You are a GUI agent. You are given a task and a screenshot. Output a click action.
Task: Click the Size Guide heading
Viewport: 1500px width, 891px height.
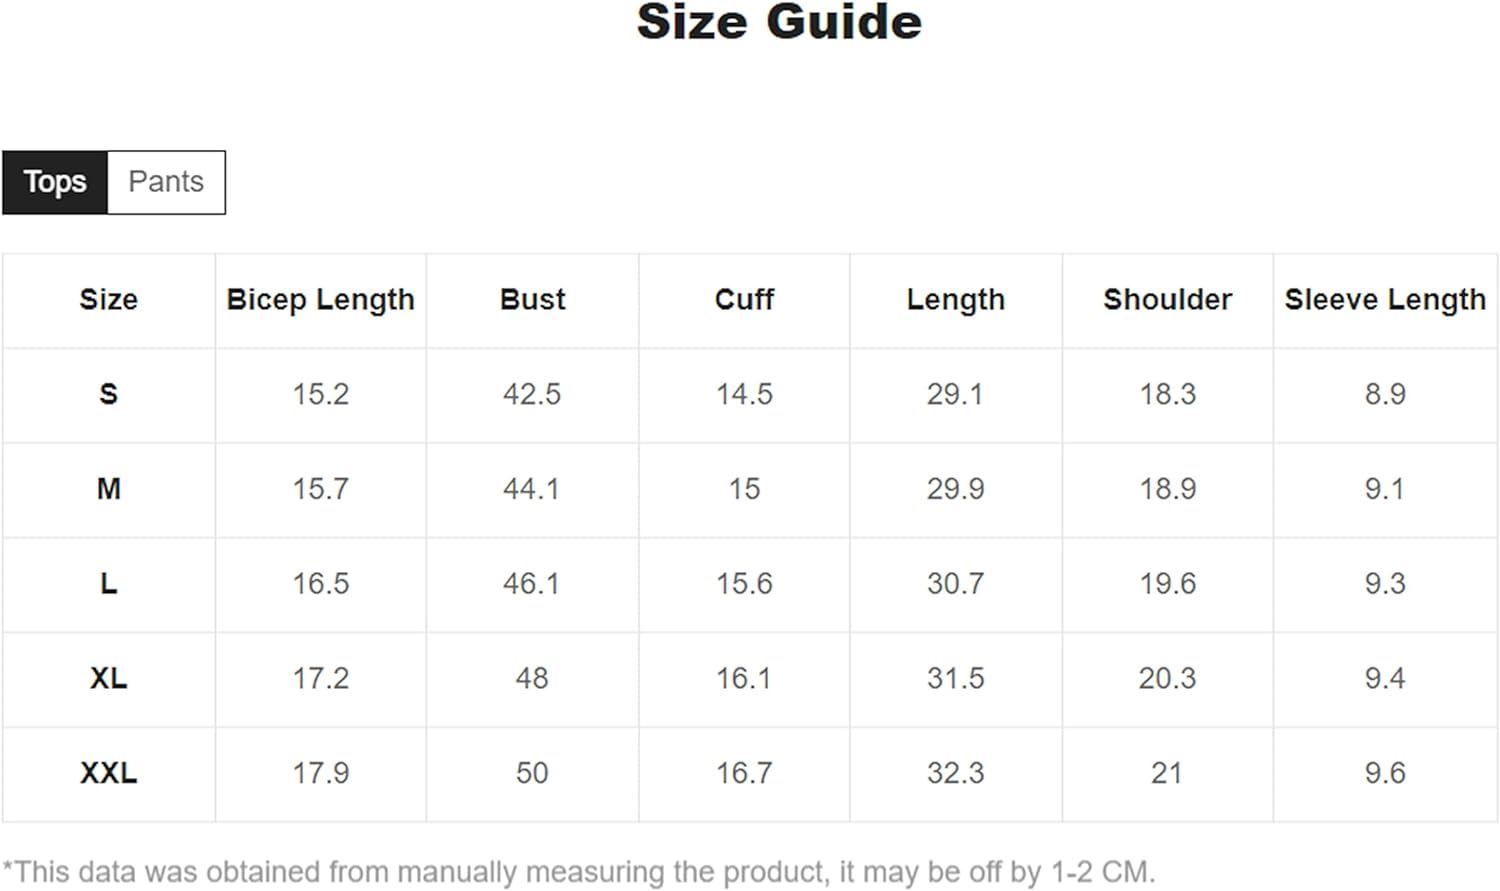click(x=779, y=22)
